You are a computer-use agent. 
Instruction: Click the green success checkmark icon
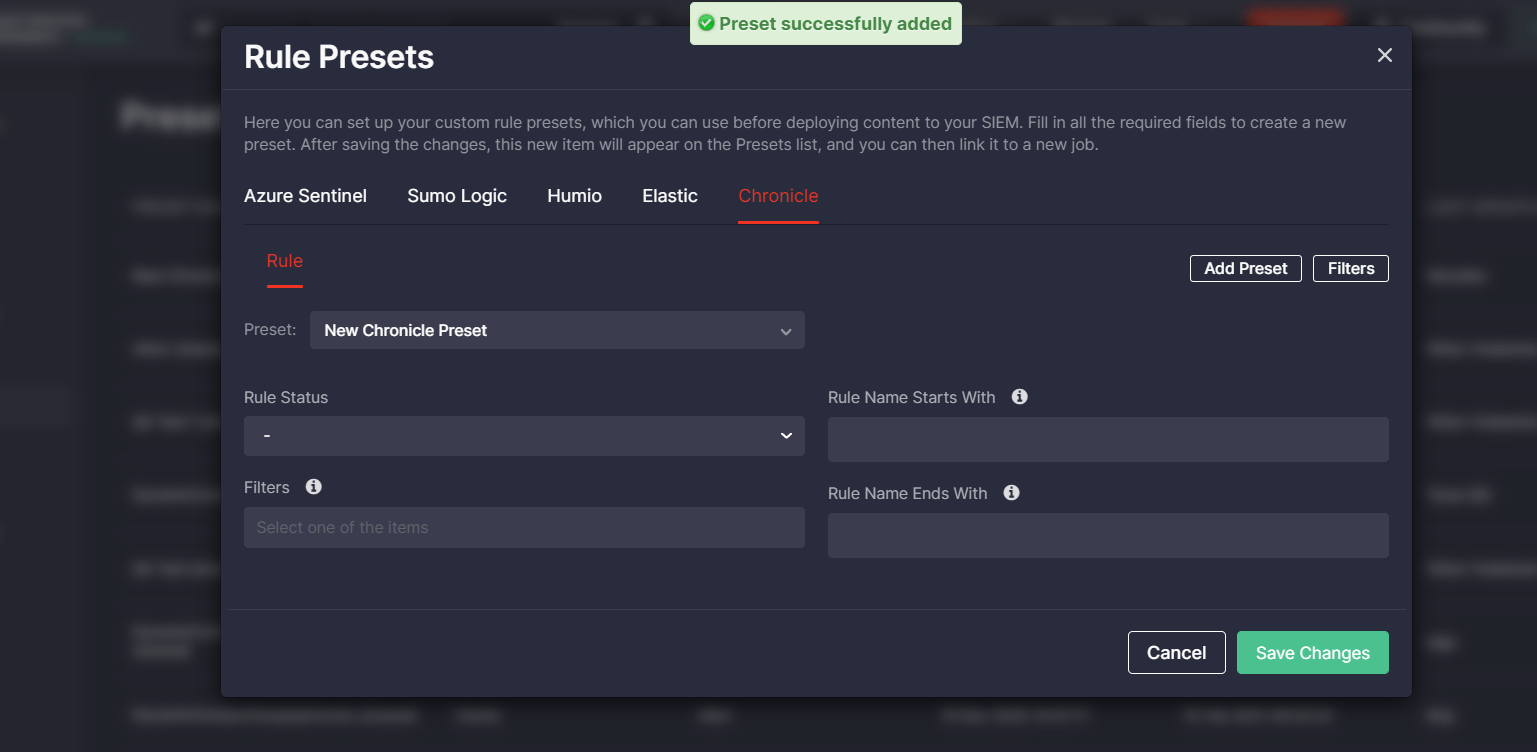(x=706, y=23)
